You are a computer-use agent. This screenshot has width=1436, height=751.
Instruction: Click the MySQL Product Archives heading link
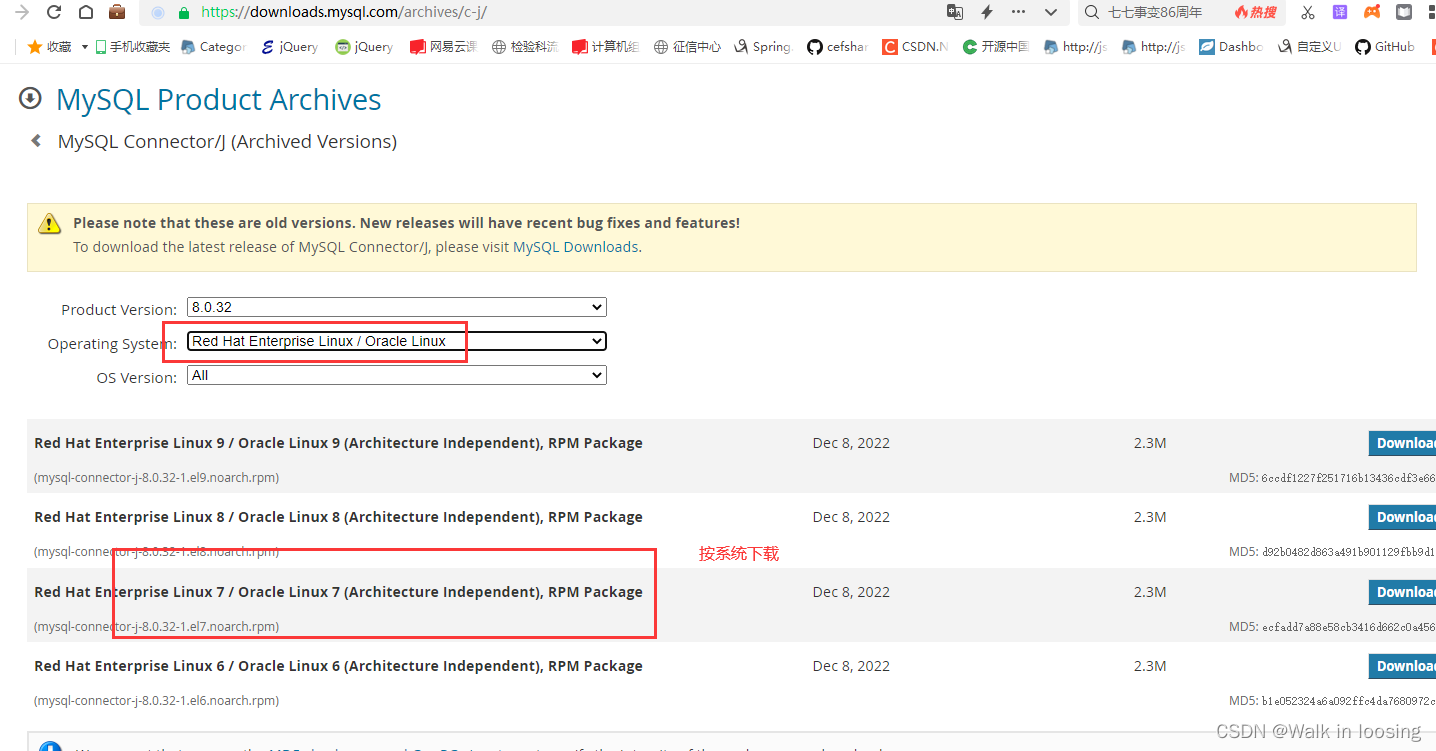(219, 99)
